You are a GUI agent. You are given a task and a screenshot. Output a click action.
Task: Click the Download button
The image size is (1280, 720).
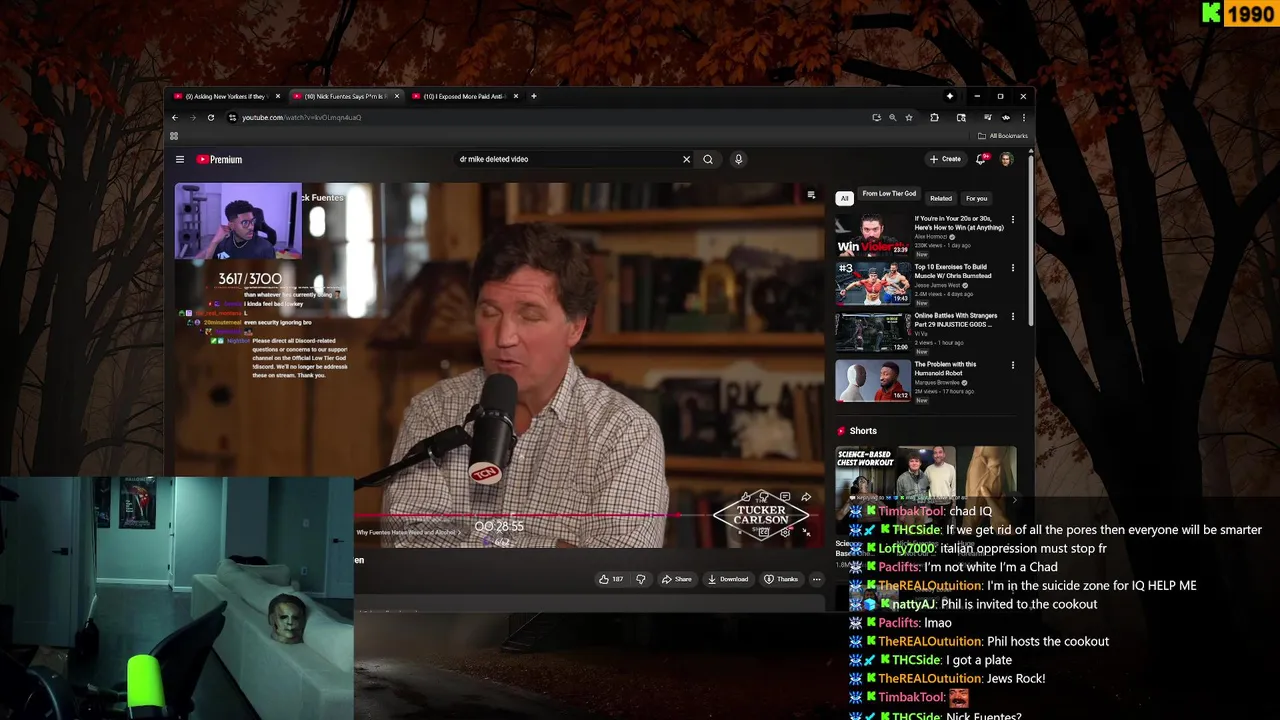coord(728,579)
